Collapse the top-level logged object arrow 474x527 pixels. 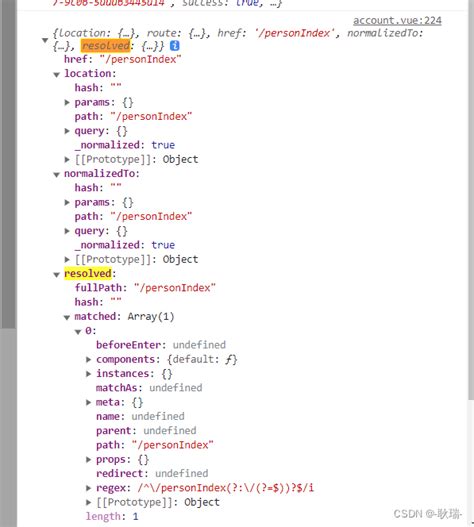45,40
